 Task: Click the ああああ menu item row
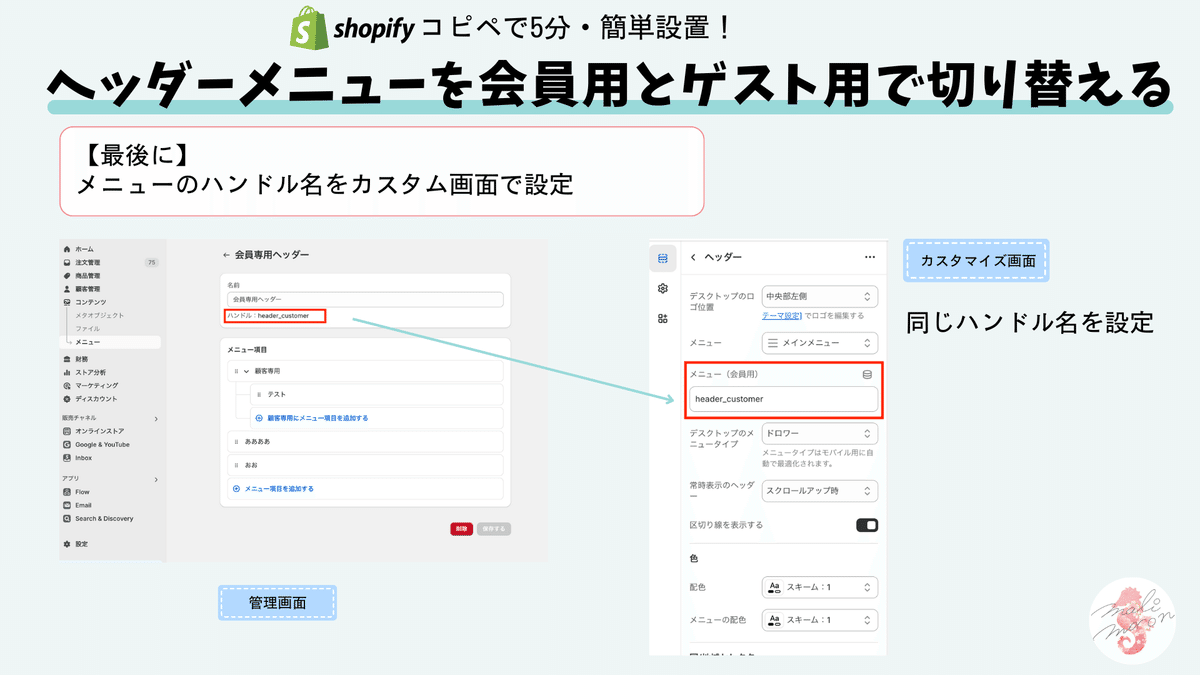[365, 440]
